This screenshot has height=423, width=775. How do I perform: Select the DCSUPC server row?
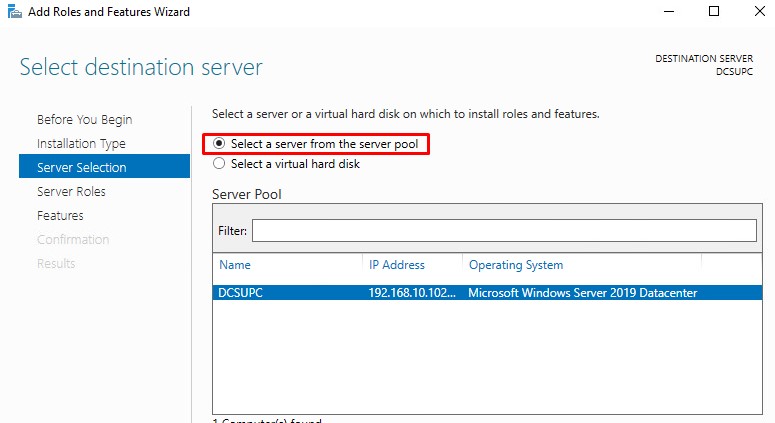pos(487,293)
